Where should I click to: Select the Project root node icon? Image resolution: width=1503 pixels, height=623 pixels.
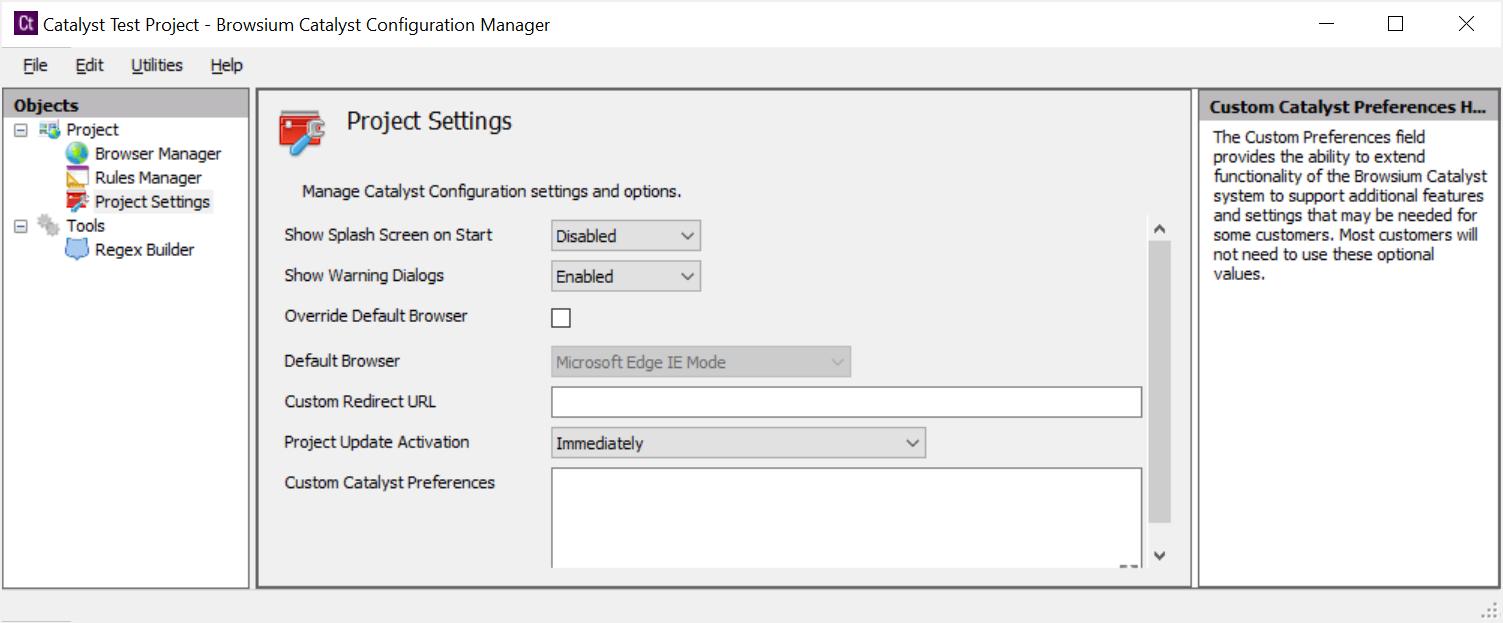coord(51,129)
